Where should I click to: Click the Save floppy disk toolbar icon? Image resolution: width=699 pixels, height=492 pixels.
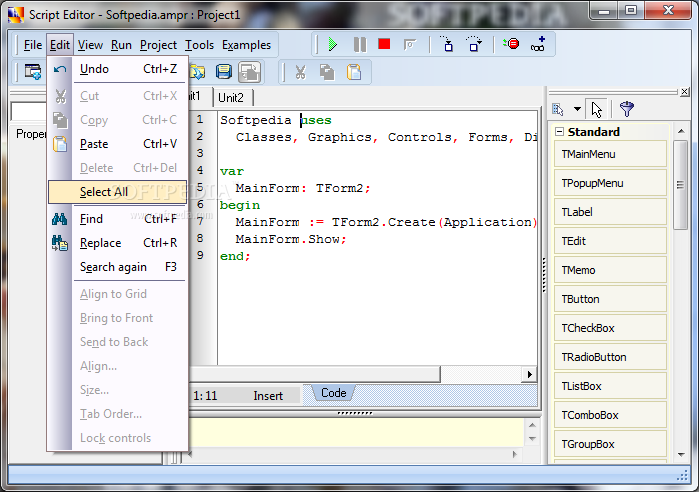click(224, 72)
